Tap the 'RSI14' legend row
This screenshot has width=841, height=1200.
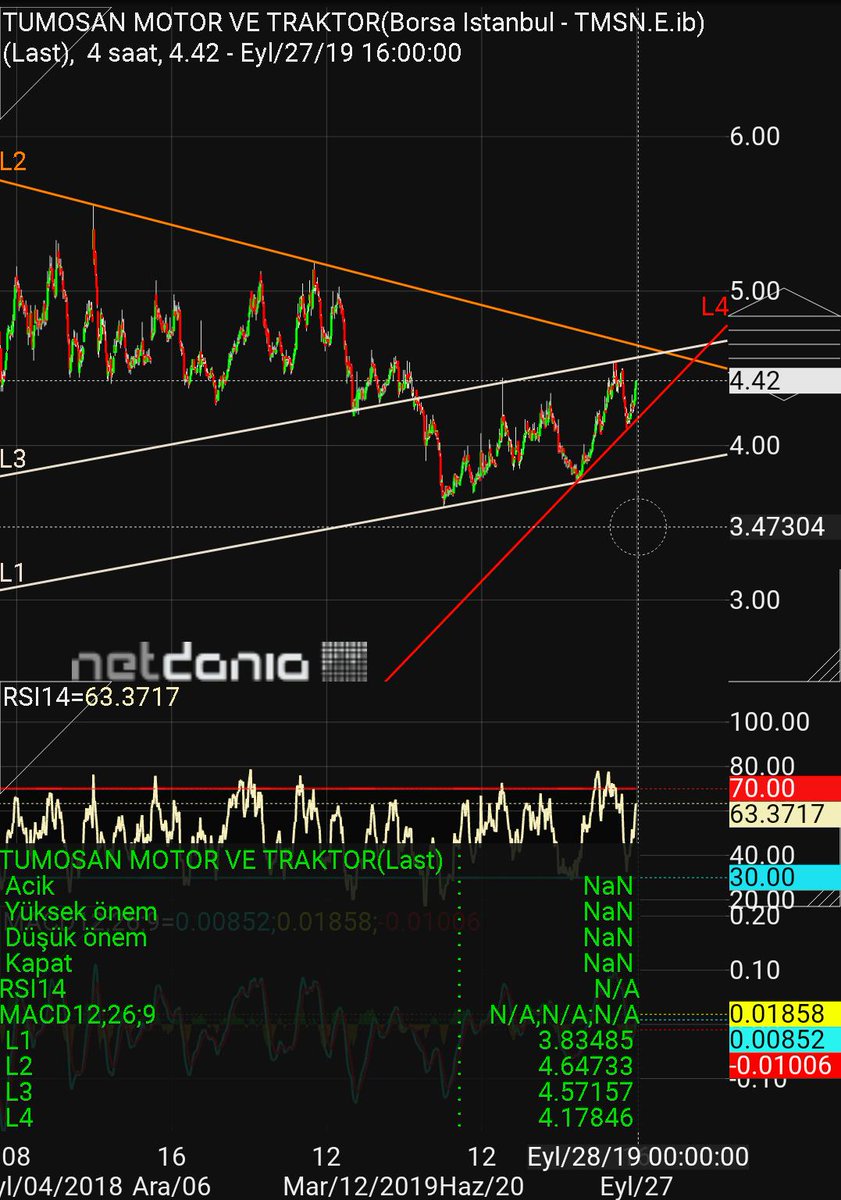[320, 989]
